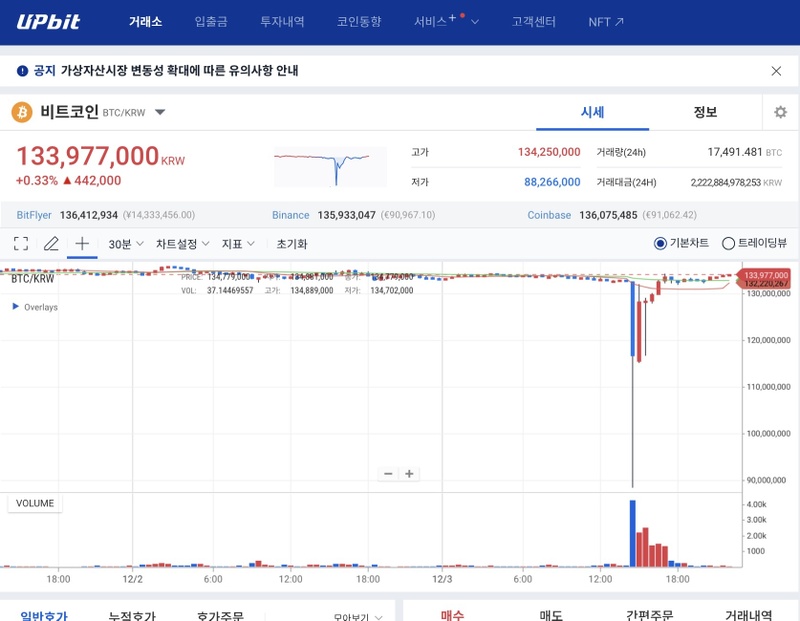Switch to the 매도 sell tab
This screenshot has height=621, width=800.
(551, 616)
